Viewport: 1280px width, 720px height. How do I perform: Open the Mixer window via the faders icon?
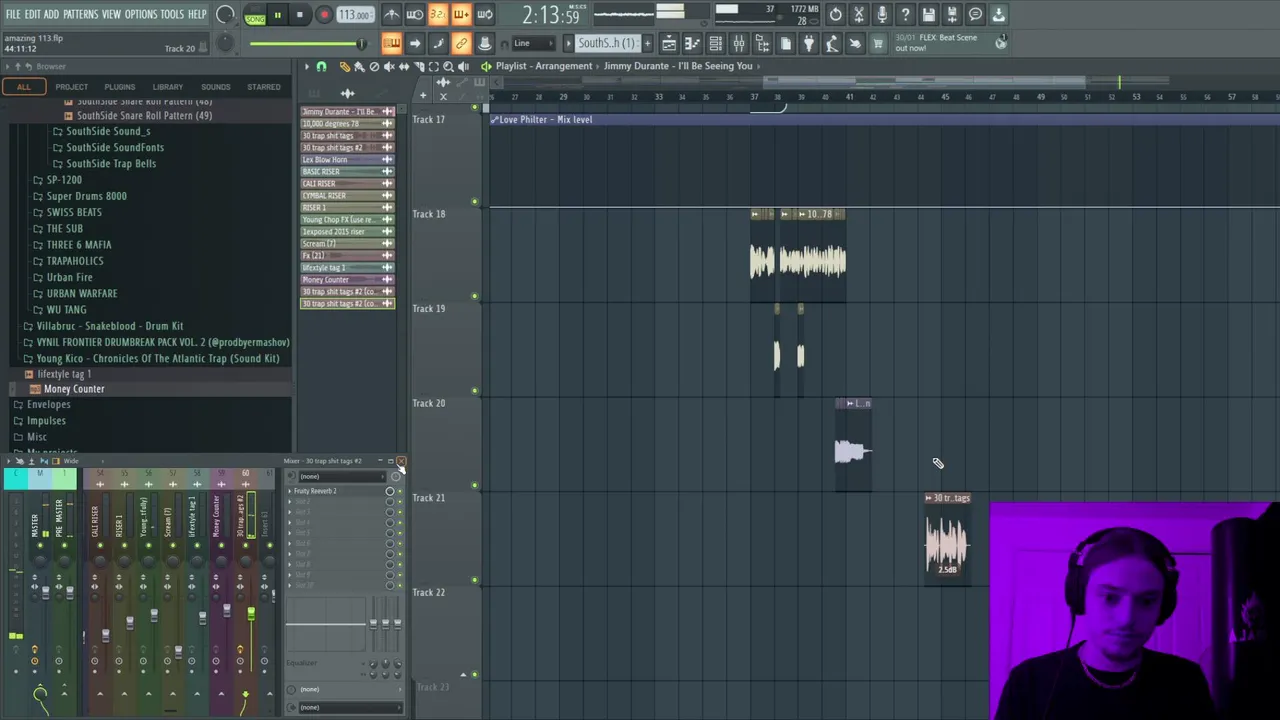[739, 43]
